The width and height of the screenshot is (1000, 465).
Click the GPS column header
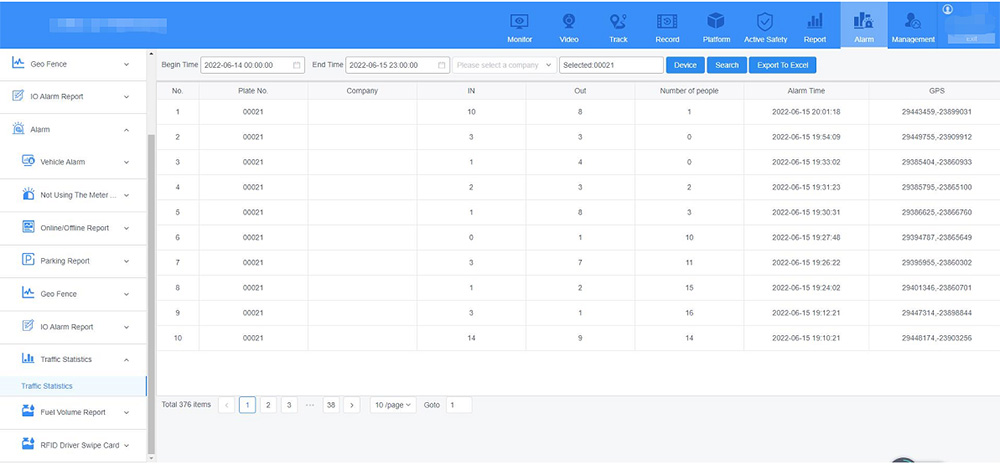coord(936,91)
